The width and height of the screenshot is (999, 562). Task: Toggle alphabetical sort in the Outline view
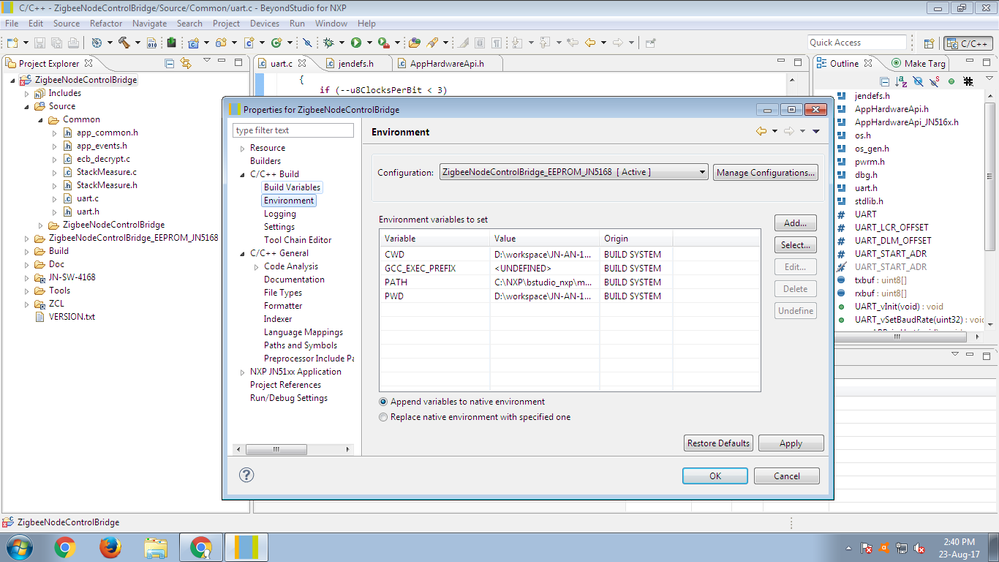[901, 82]
